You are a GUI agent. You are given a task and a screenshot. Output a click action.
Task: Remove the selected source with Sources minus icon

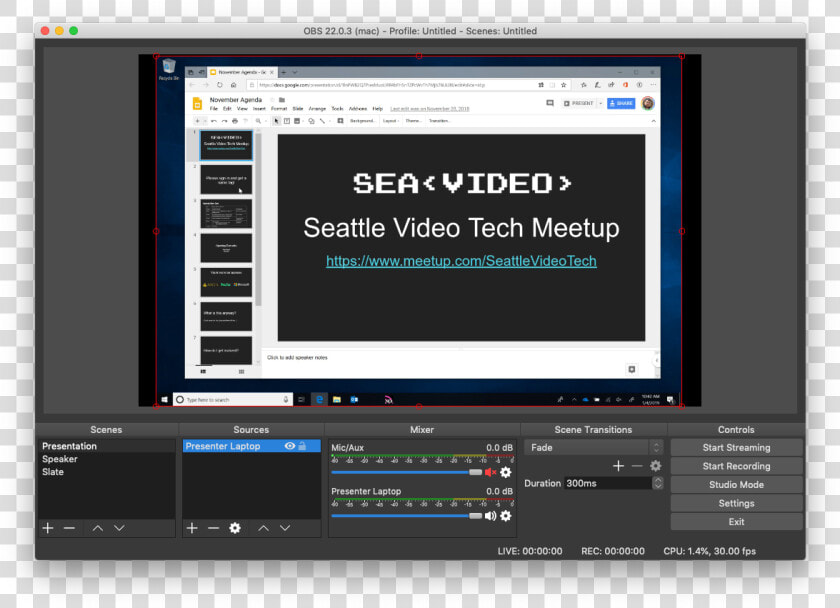(213, 528)
